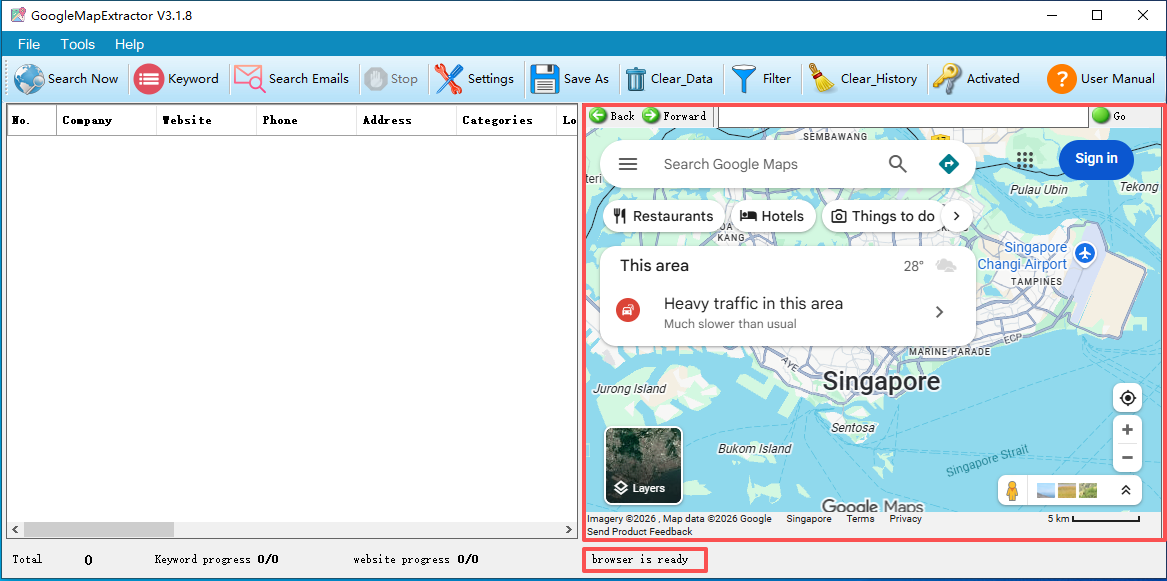Open Settings wrench icon
1167x581 pixels.
(x=449, y=79)
